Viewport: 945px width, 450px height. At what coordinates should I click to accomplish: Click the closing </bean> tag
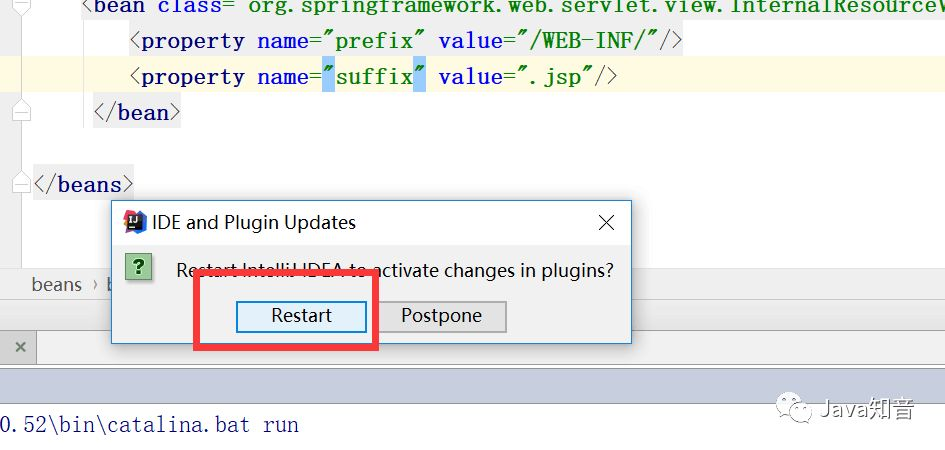pyautogui.click(x=137, y=113)
